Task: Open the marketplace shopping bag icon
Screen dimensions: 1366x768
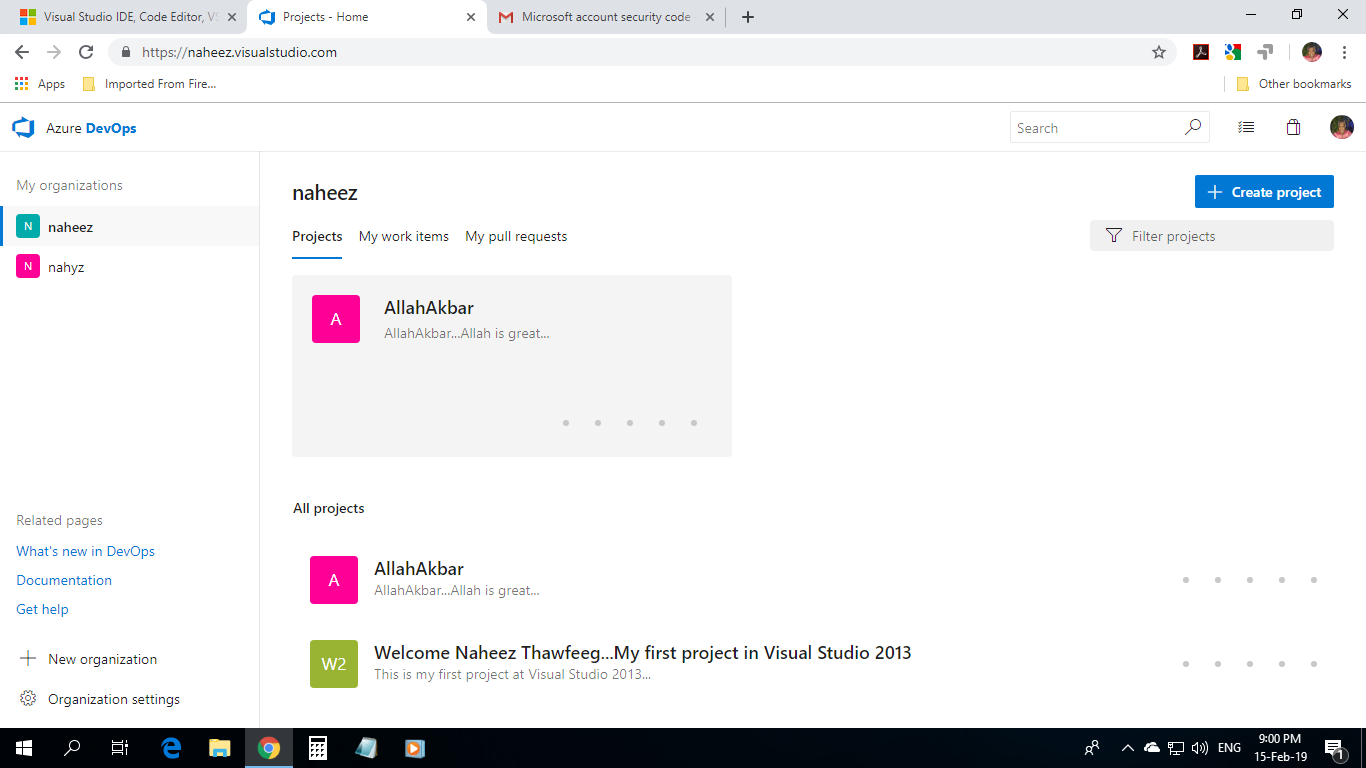Action: click(1293, 127)
